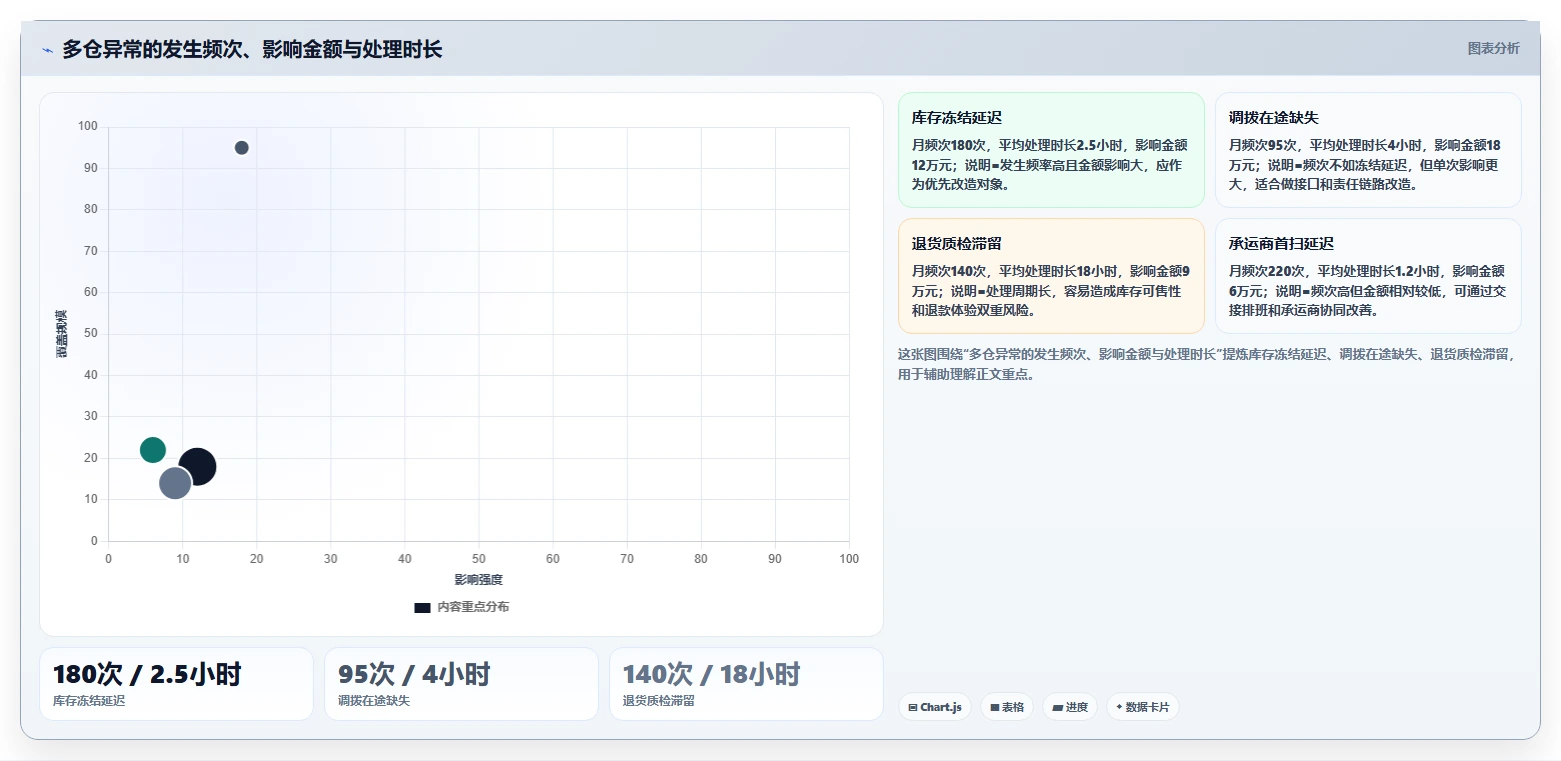Click the main heading 多仓异常的发生频次
Image resolution: width=1561 pixels, height=761 pixels.
252,49
